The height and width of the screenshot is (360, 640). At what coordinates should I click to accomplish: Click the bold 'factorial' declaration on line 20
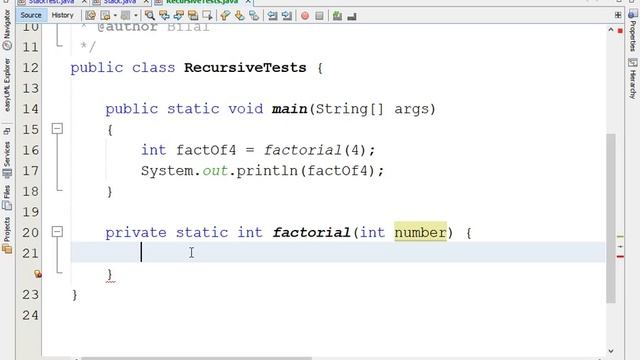(311, 232)
